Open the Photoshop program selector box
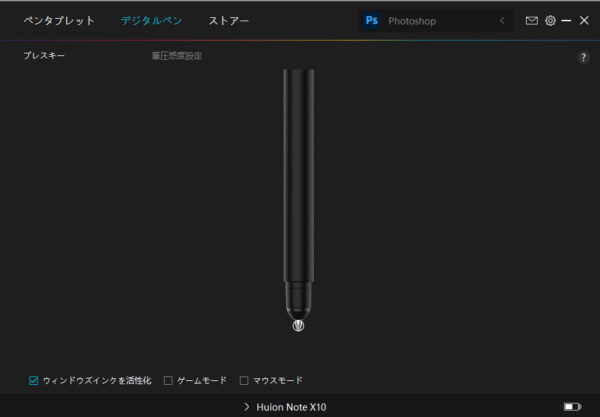 [x=436, y=21]
